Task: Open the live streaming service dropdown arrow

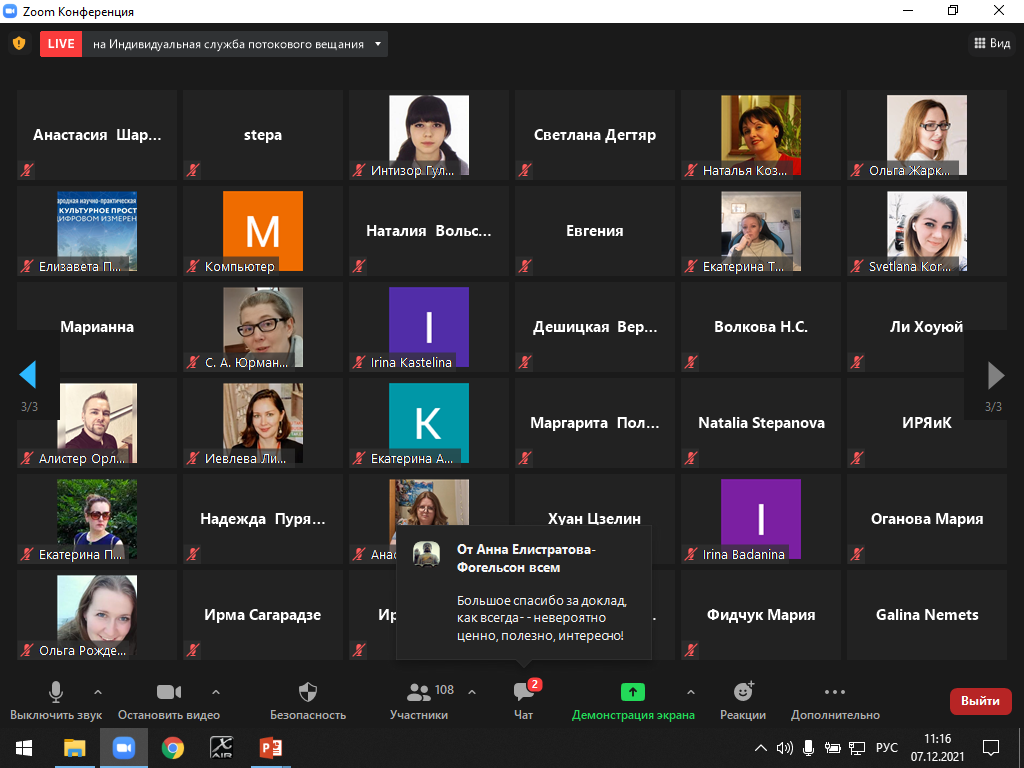Action: coord(377,44)
